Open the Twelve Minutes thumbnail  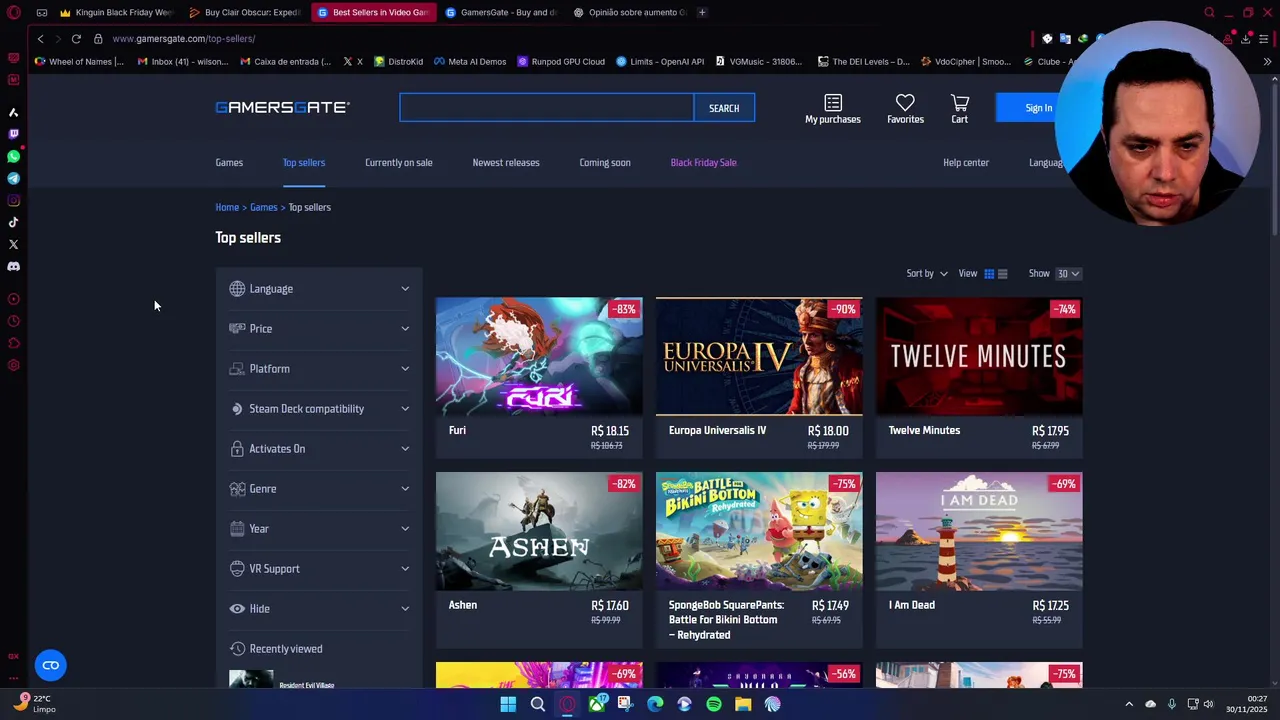click(979, 356)
